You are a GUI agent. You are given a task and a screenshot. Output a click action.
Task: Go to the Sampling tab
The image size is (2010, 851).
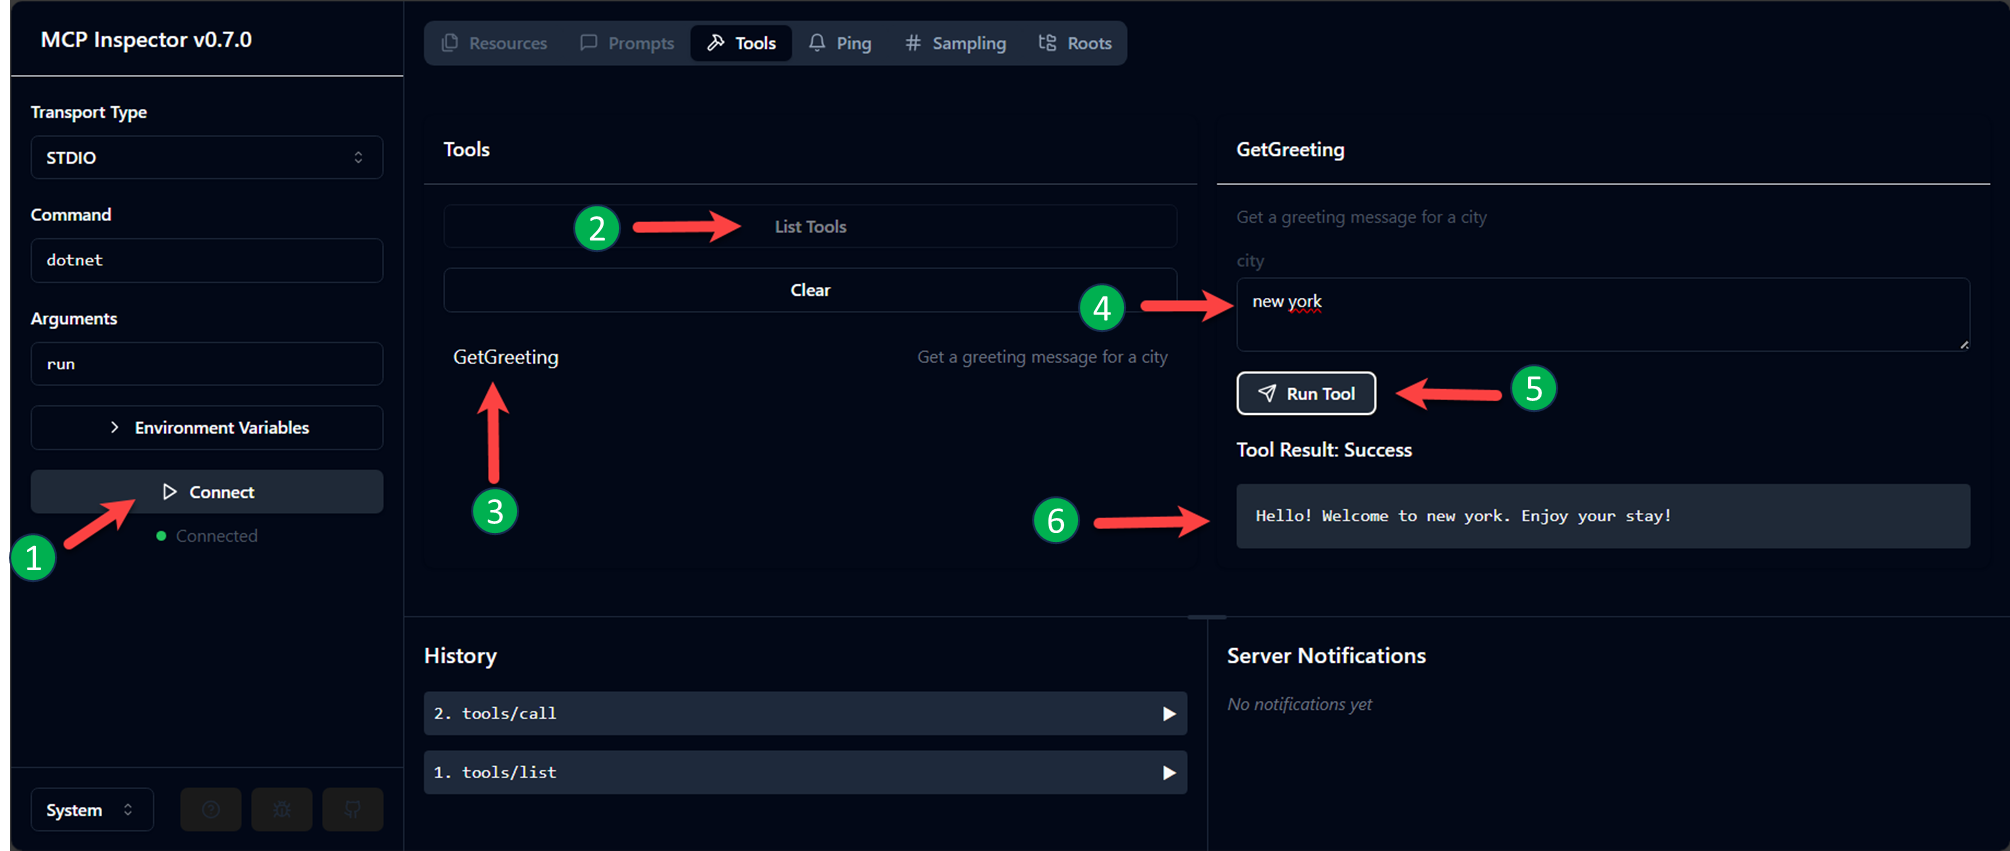pos(956,43)
